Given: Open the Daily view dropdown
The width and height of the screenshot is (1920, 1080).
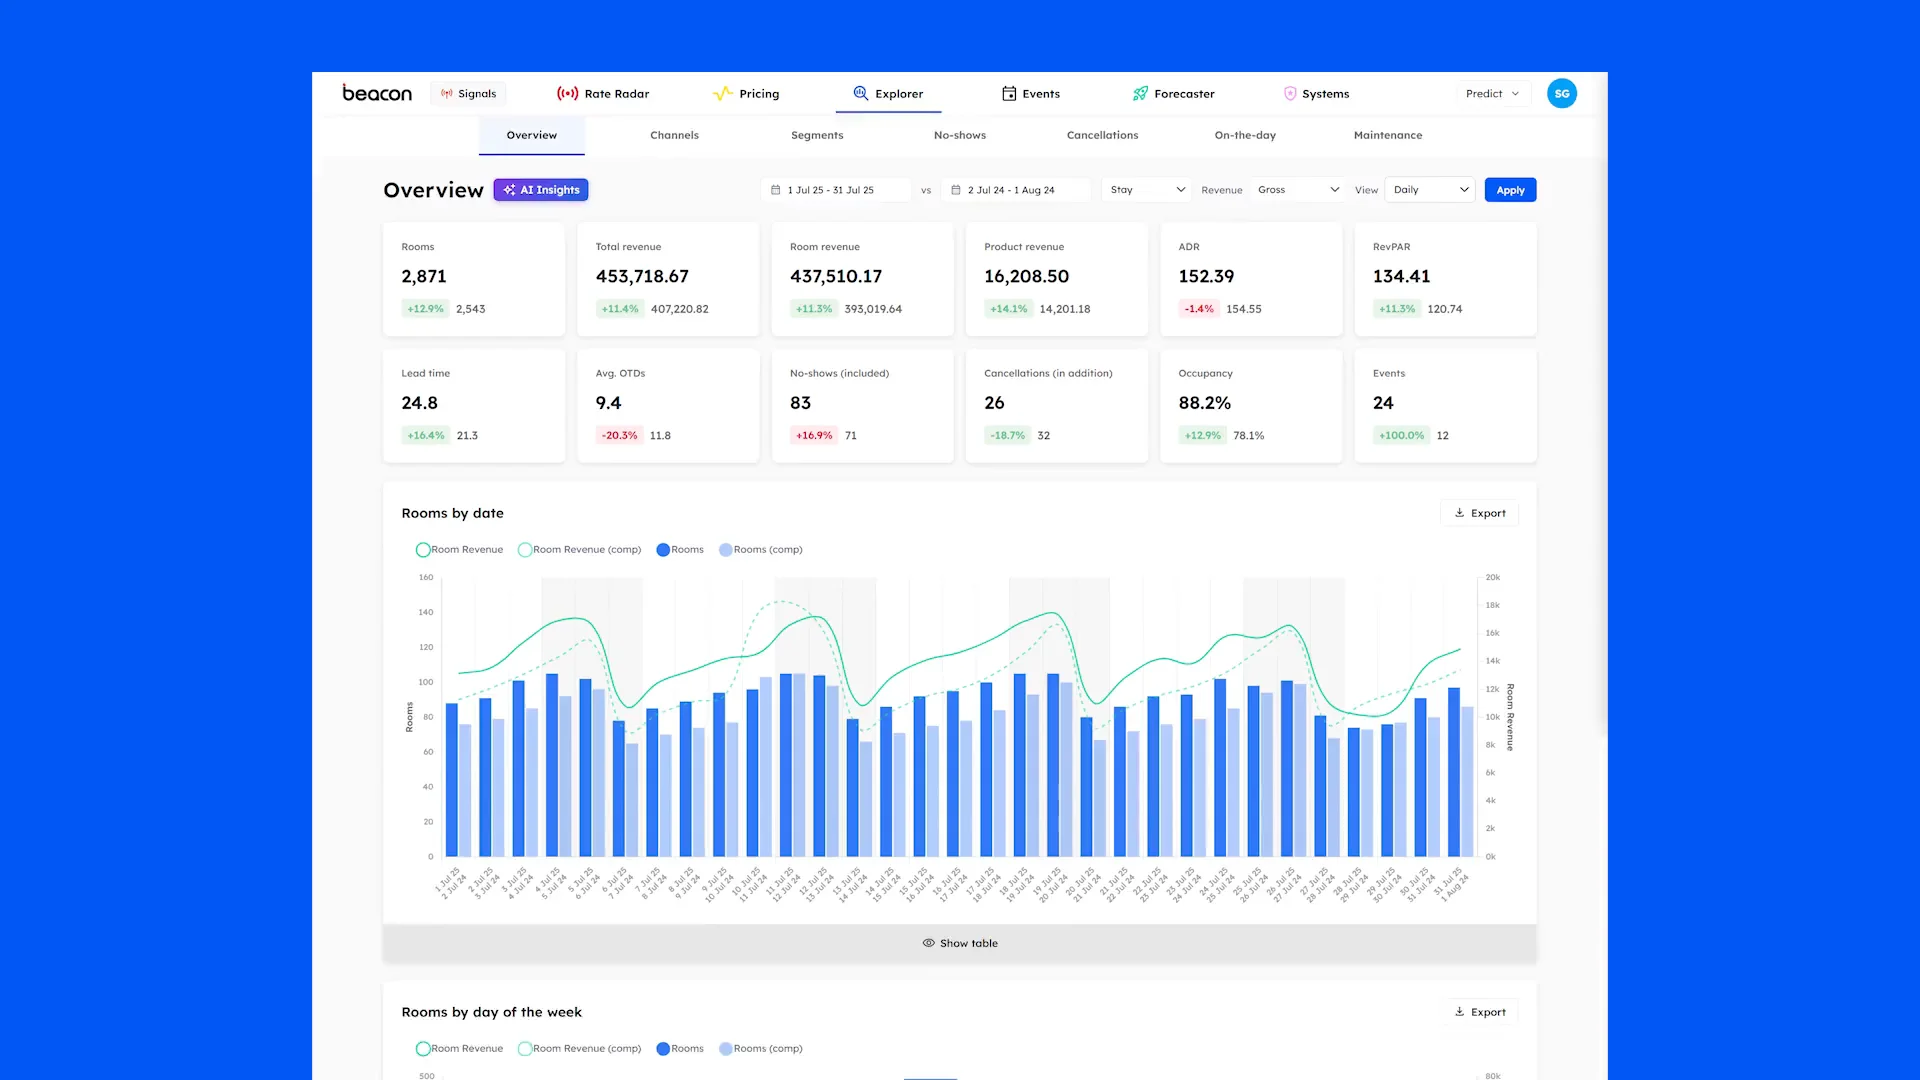Looking at the screenshot, I should (x=1430, y=190).
